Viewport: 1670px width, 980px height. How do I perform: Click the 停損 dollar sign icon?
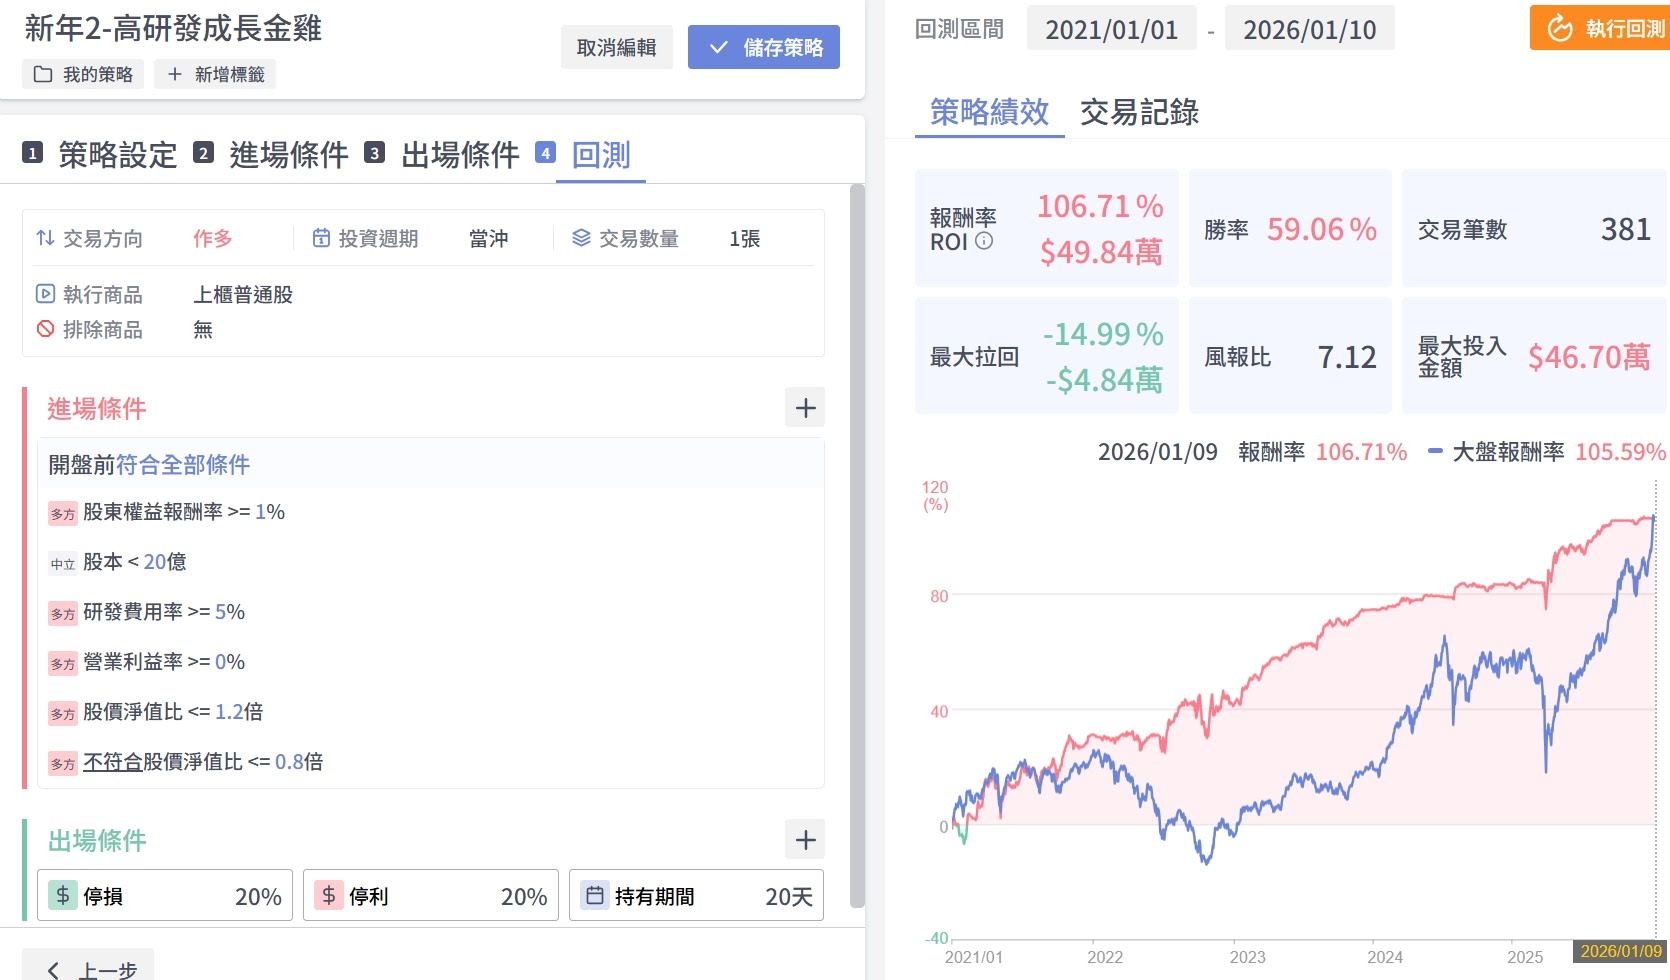tap(62, 895)
